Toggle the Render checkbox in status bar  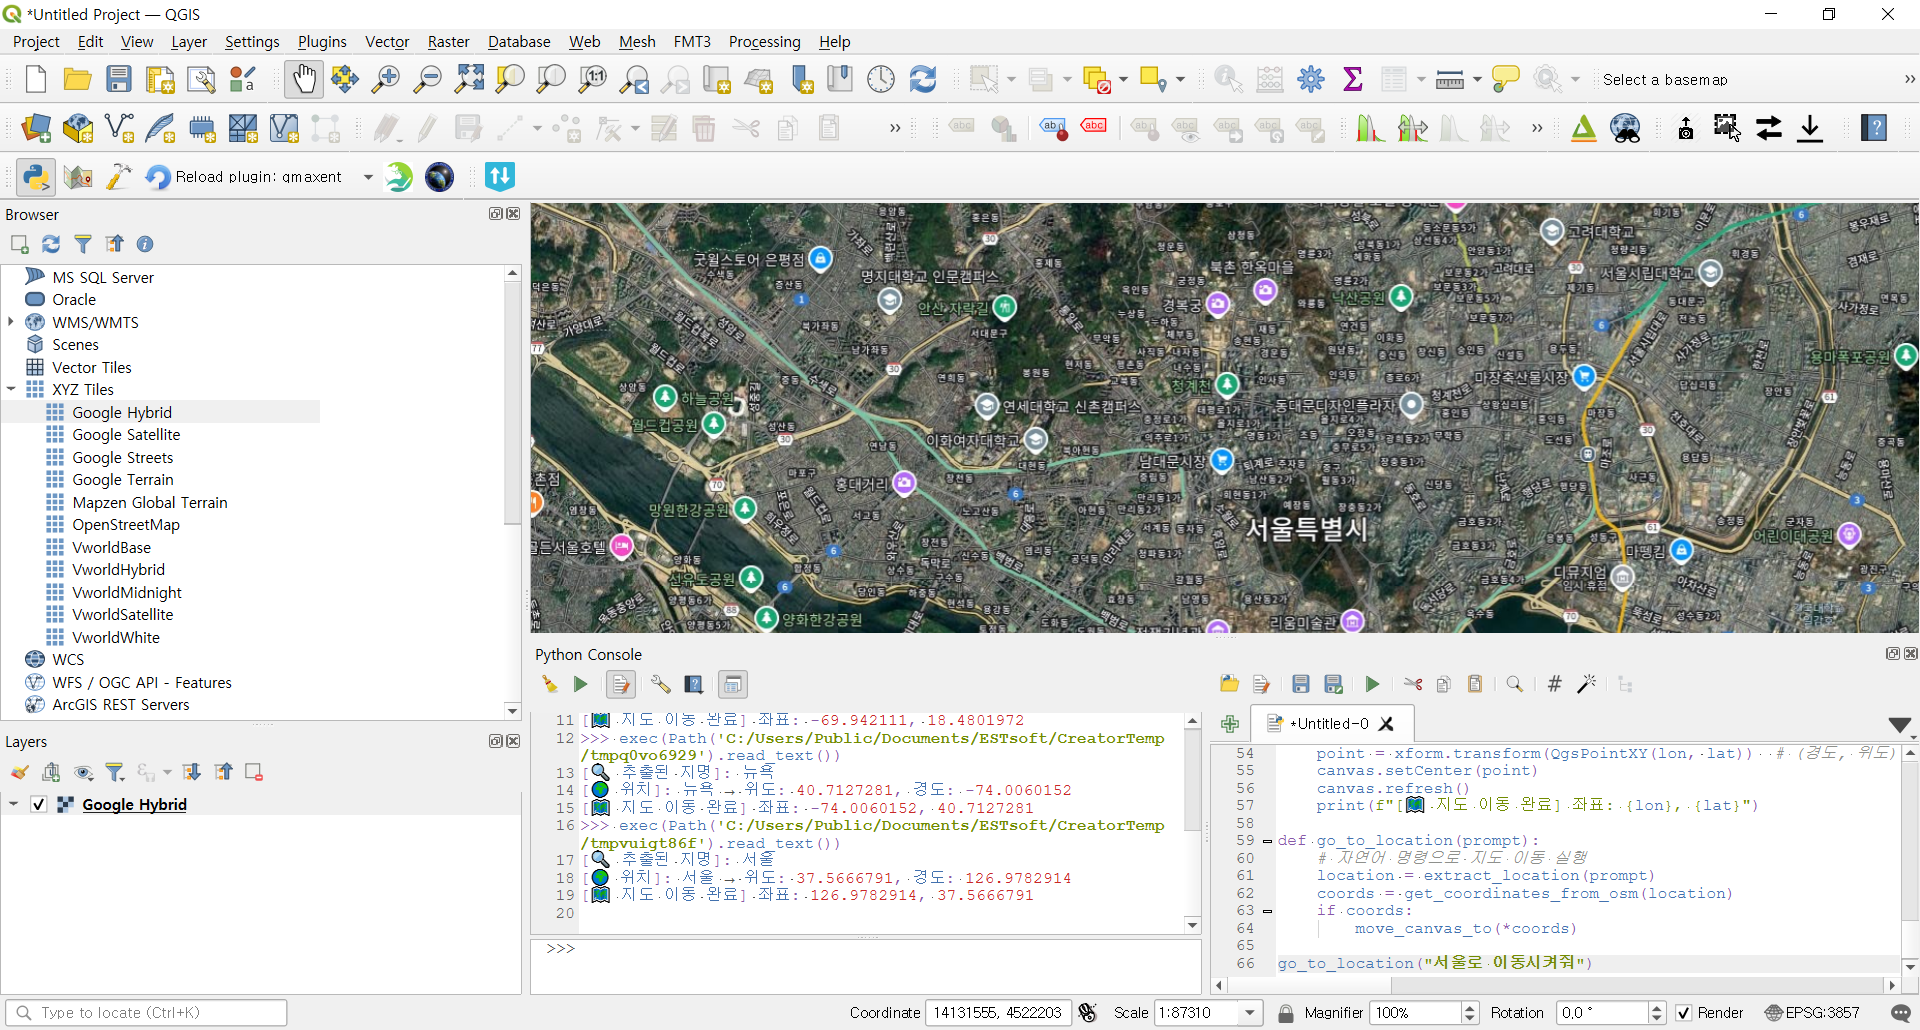tap(1684, 1013)
